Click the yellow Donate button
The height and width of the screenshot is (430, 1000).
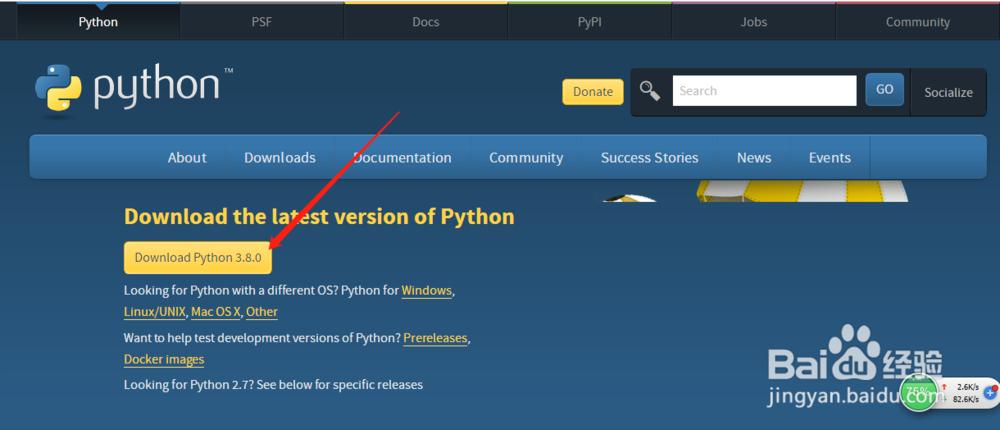(x=593, y=91)
